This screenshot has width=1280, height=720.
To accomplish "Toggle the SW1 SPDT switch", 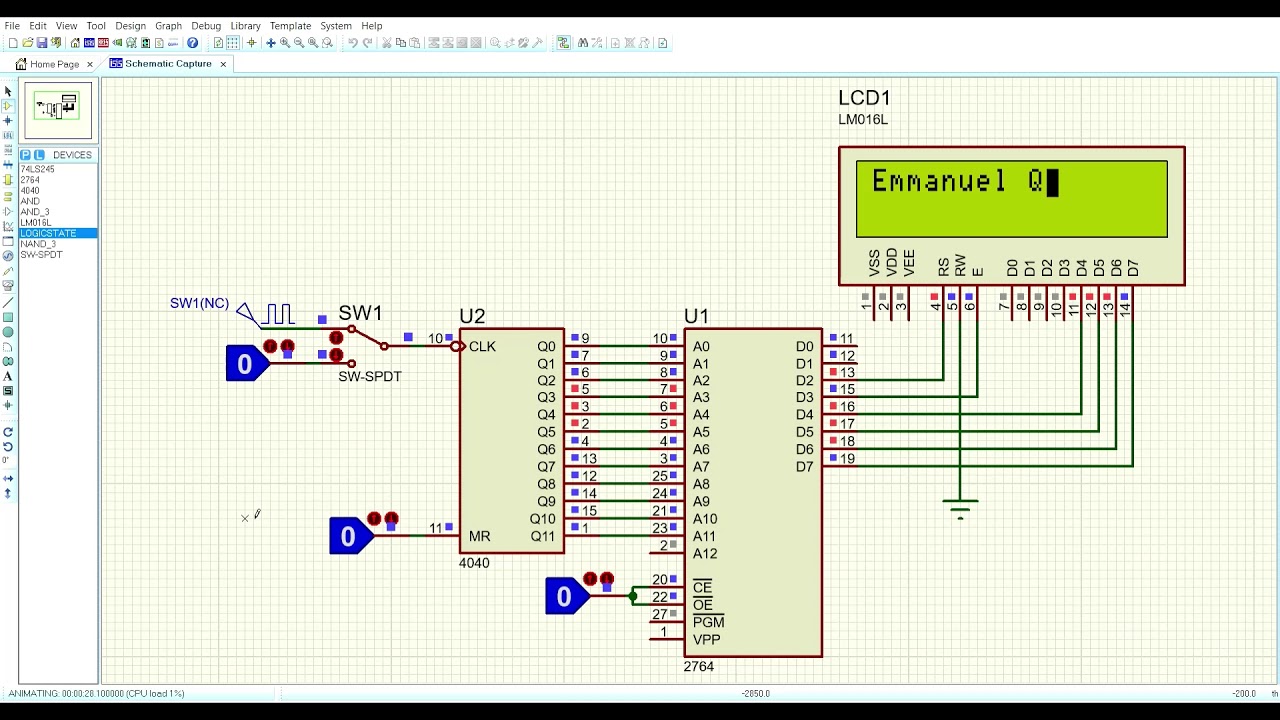I will pyautogui.click(x=367, y=345).
